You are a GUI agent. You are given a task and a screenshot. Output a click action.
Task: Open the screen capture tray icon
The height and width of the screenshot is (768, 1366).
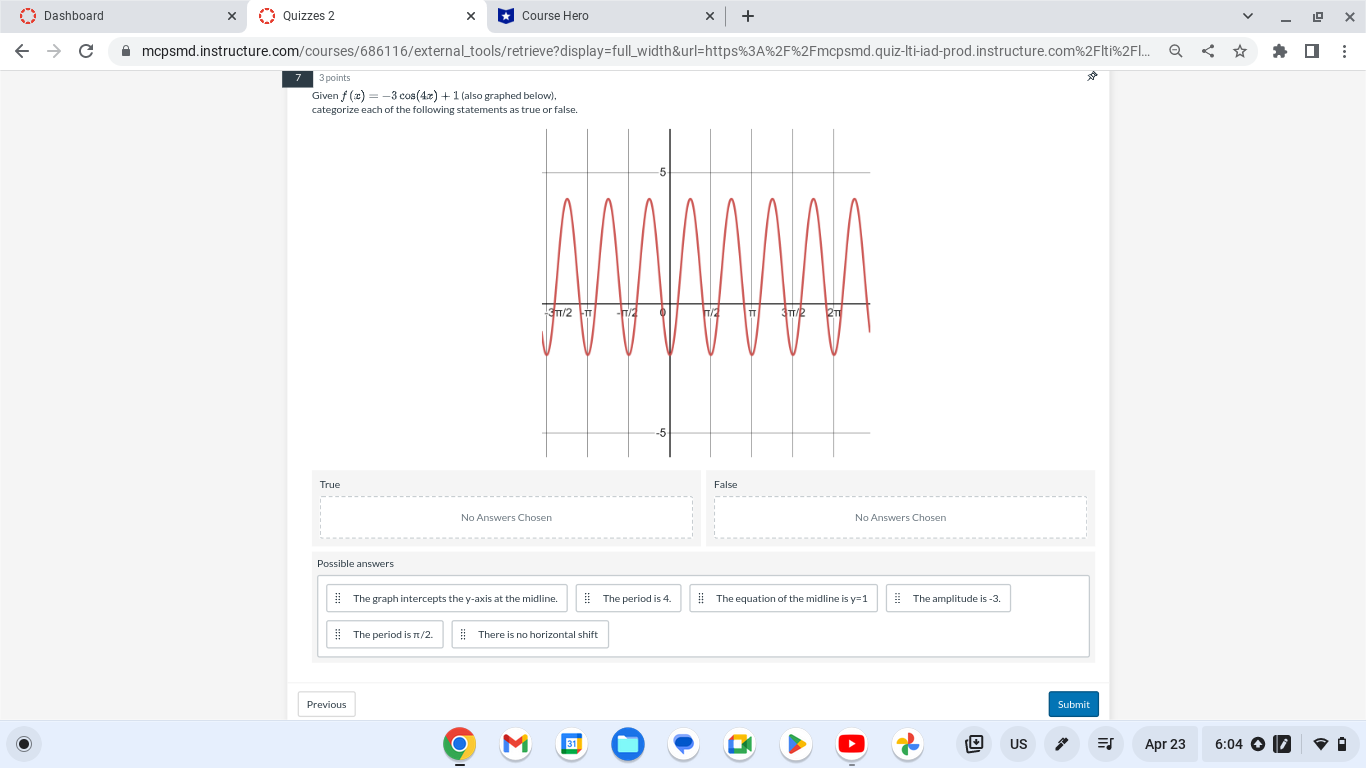[x=973, y=744]
